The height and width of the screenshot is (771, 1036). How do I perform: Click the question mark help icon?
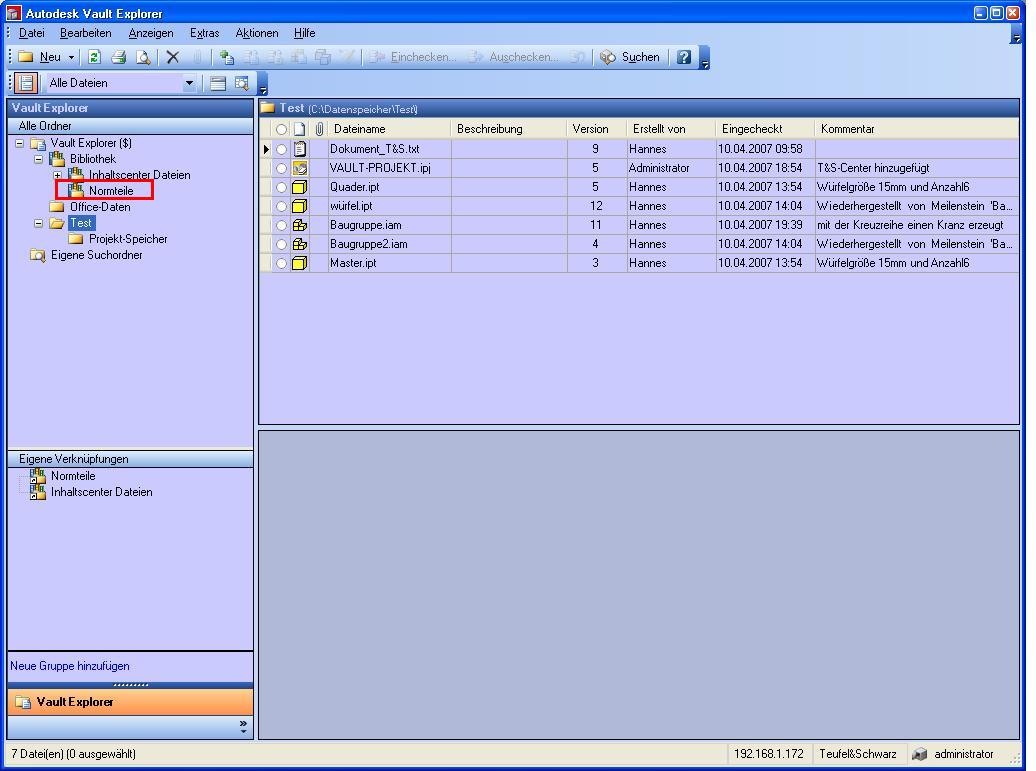coord(684,57)
